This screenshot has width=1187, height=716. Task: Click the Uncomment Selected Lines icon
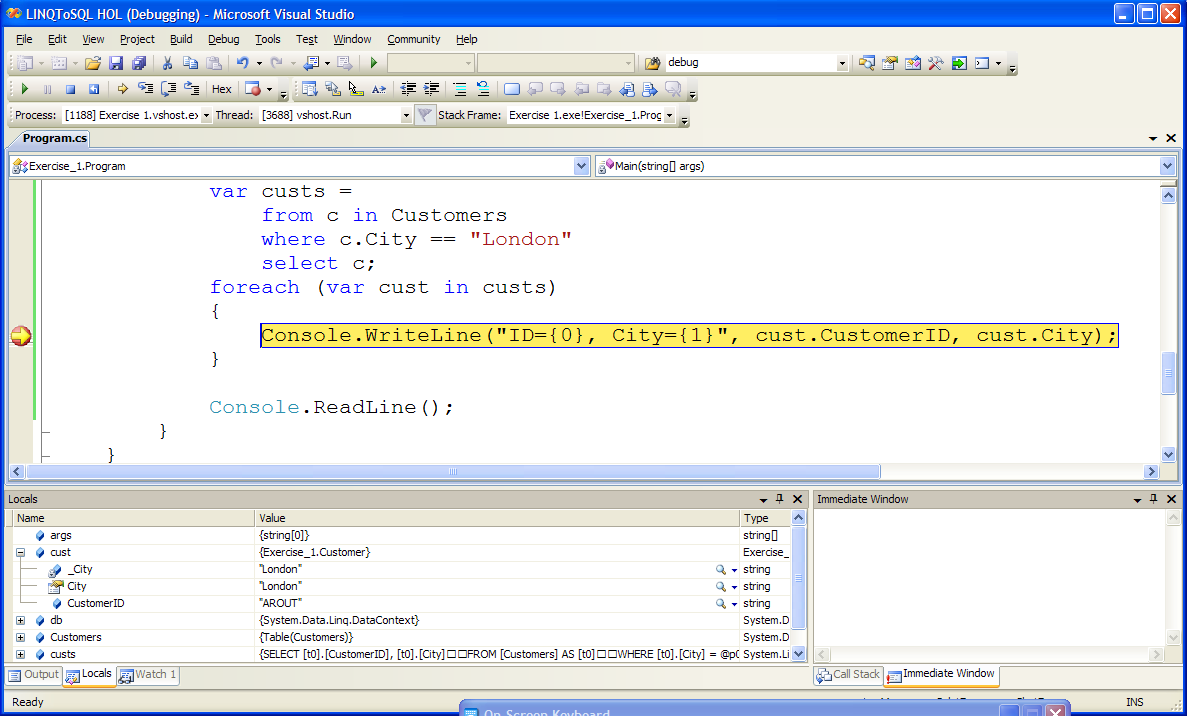(483, 89)
